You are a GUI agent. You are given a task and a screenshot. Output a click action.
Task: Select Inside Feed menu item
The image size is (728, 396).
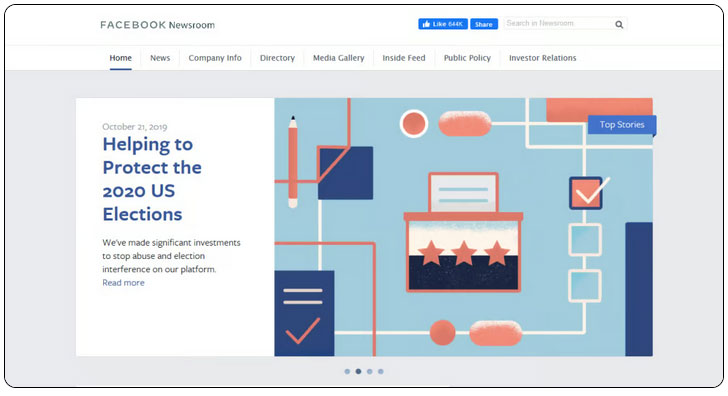click(404, 58)
